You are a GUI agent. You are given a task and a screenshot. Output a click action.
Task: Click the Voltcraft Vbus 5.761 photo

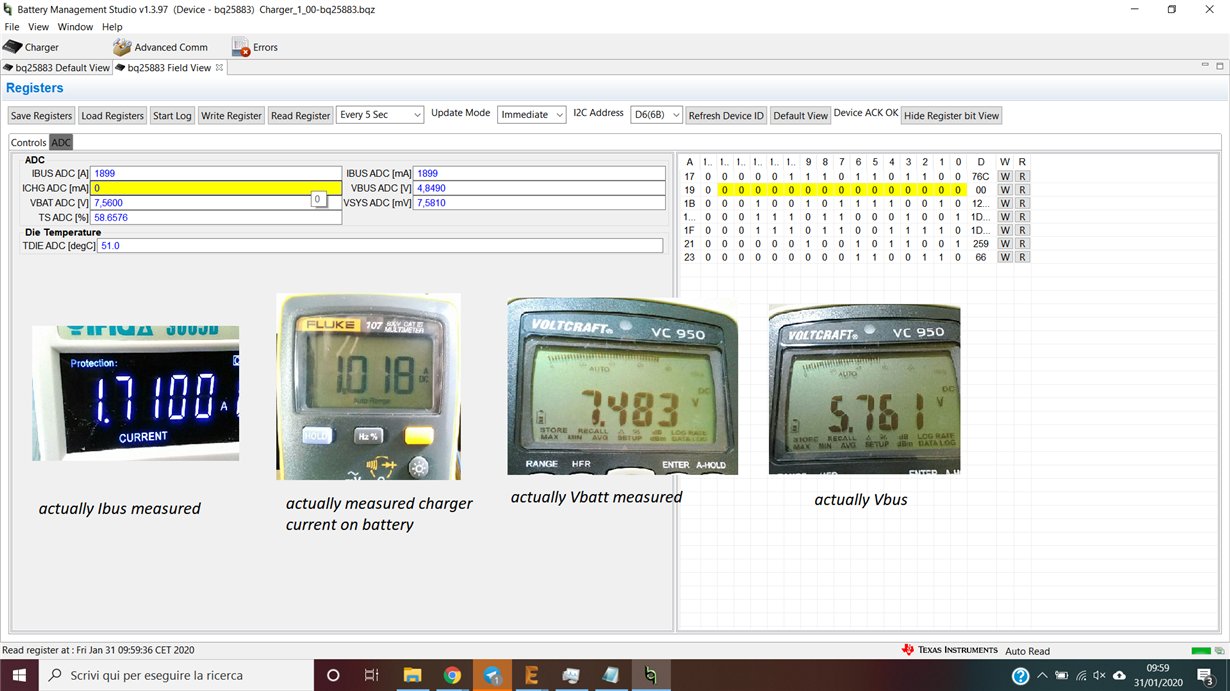pyautogui.click(x=864, y=389)
